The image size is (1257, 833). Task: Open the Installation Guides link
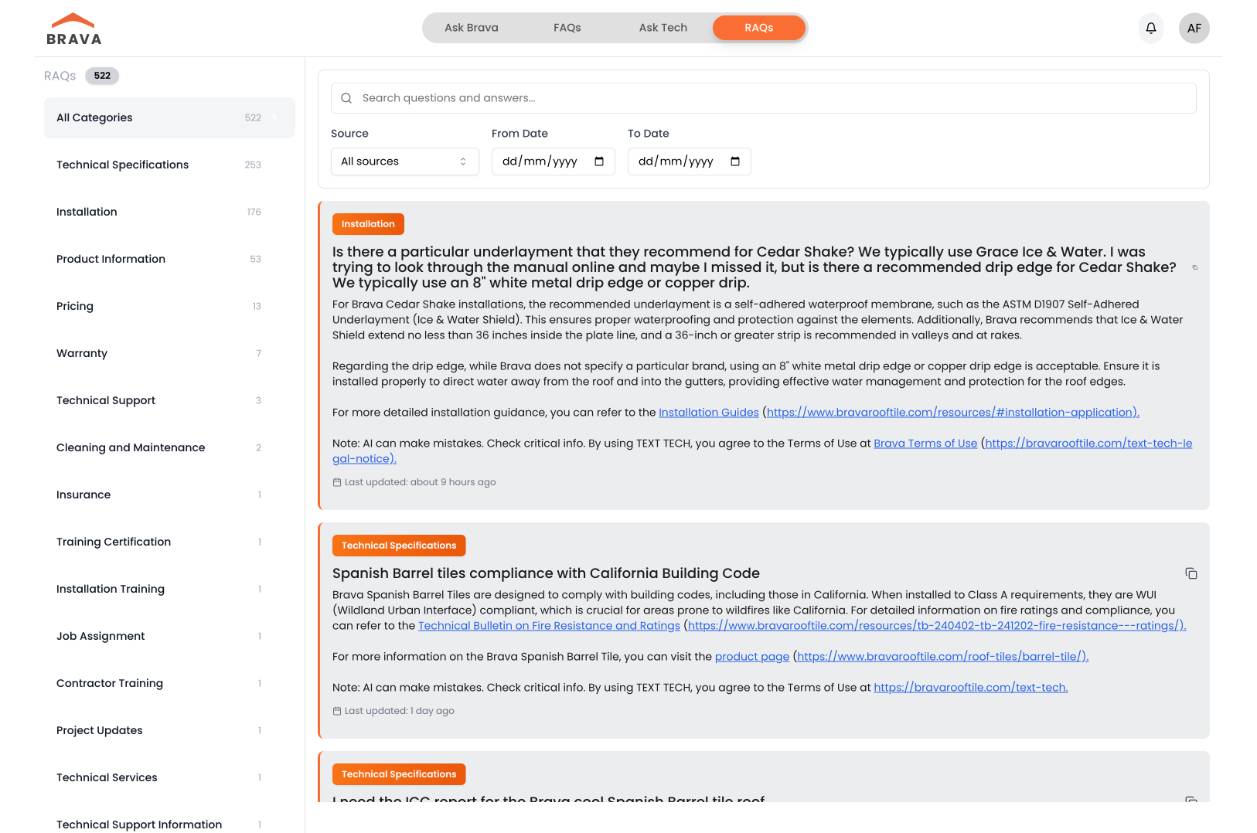709,412
